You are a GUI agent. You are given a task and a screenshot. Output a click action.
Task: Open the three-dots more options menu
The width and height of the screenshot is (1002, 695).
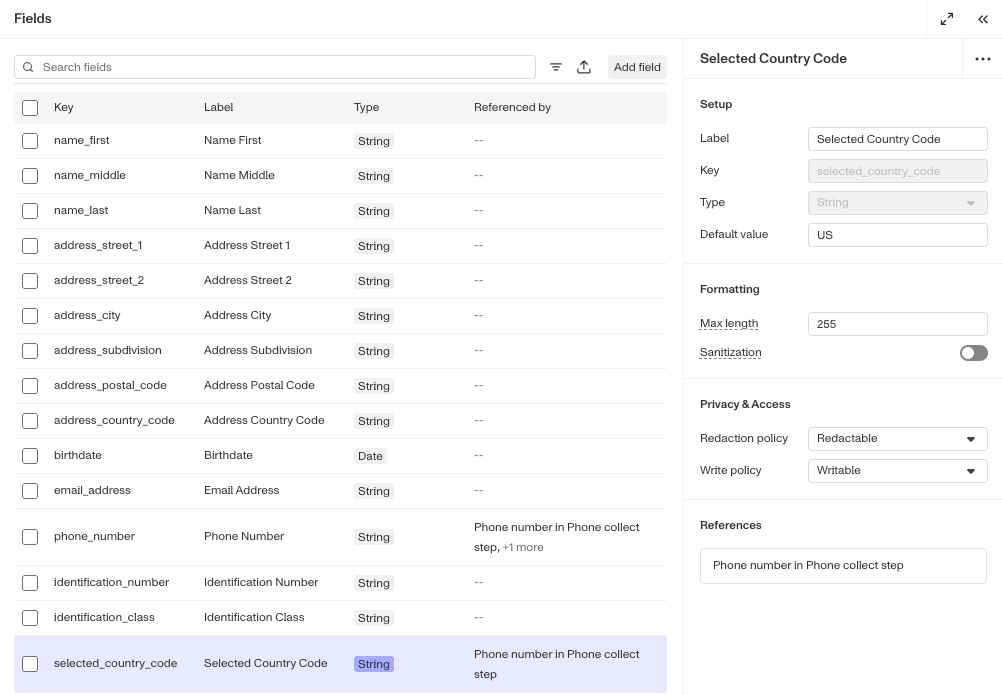click(983, 59)
